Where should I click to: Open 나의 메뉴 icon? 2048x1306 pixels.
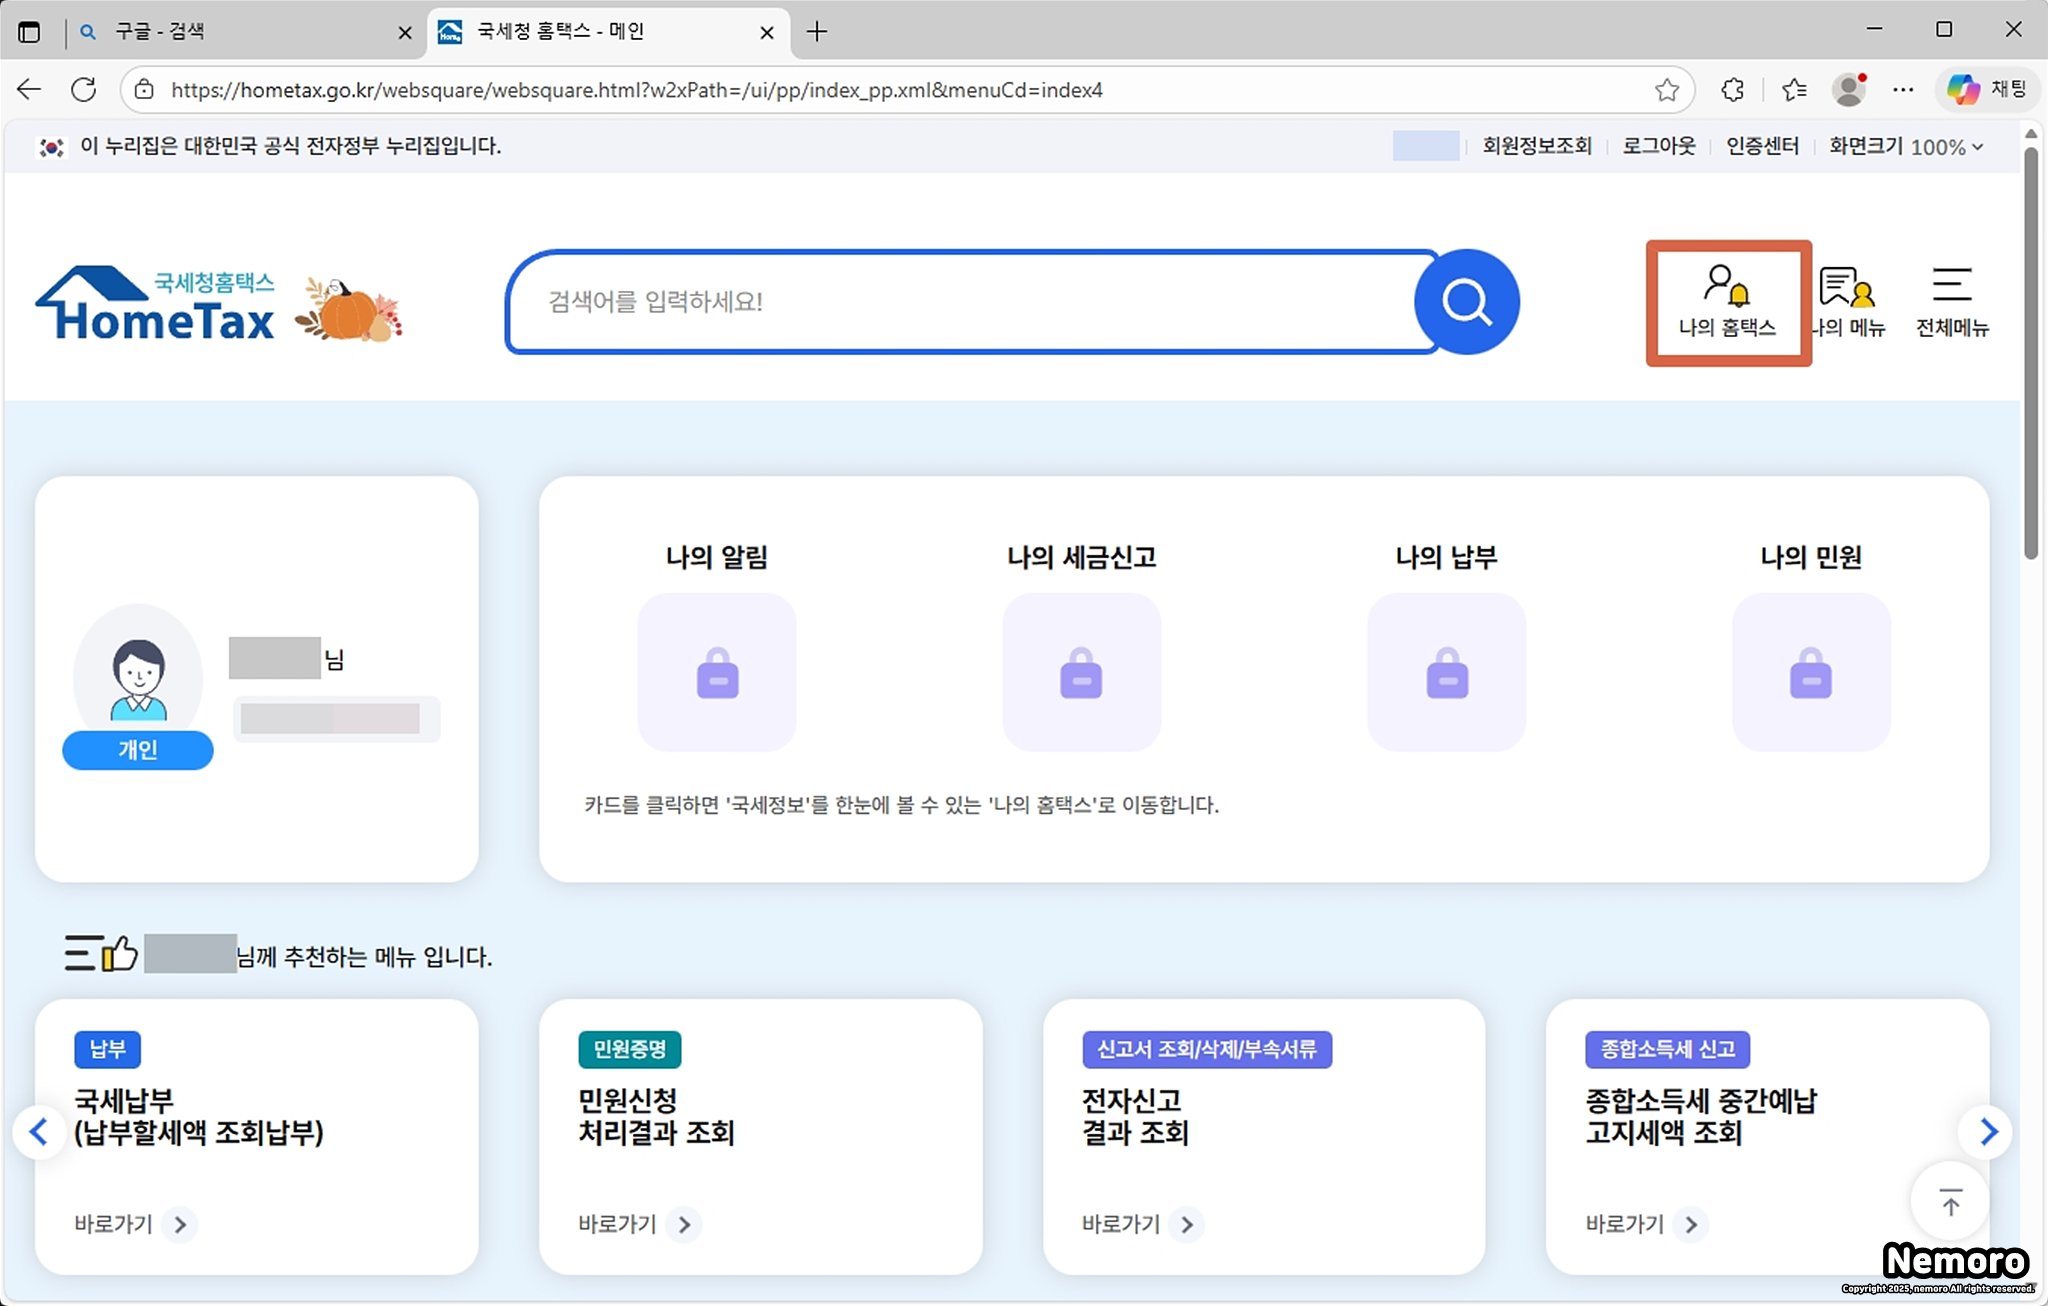pyautogui.click(x=1848, y=302)
